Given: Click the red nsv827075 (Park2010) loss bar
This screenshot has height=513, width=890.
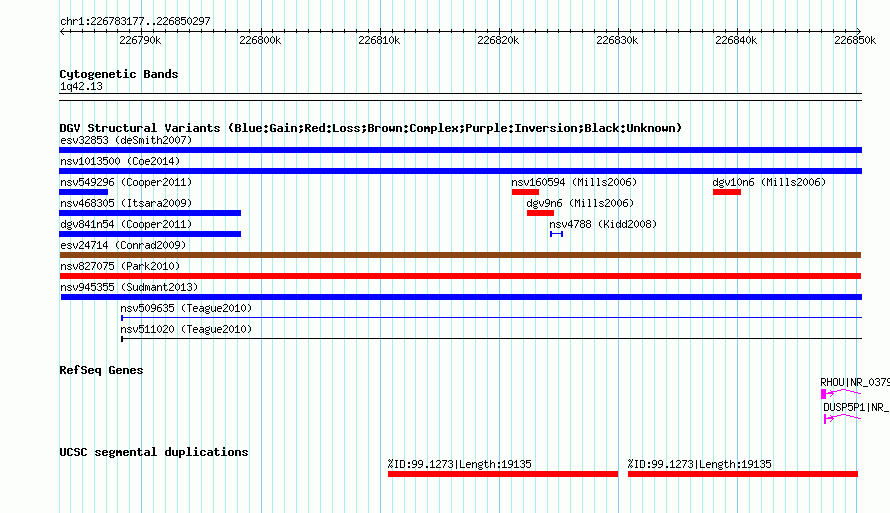Looking at the screenshot, I should point(460,276).
